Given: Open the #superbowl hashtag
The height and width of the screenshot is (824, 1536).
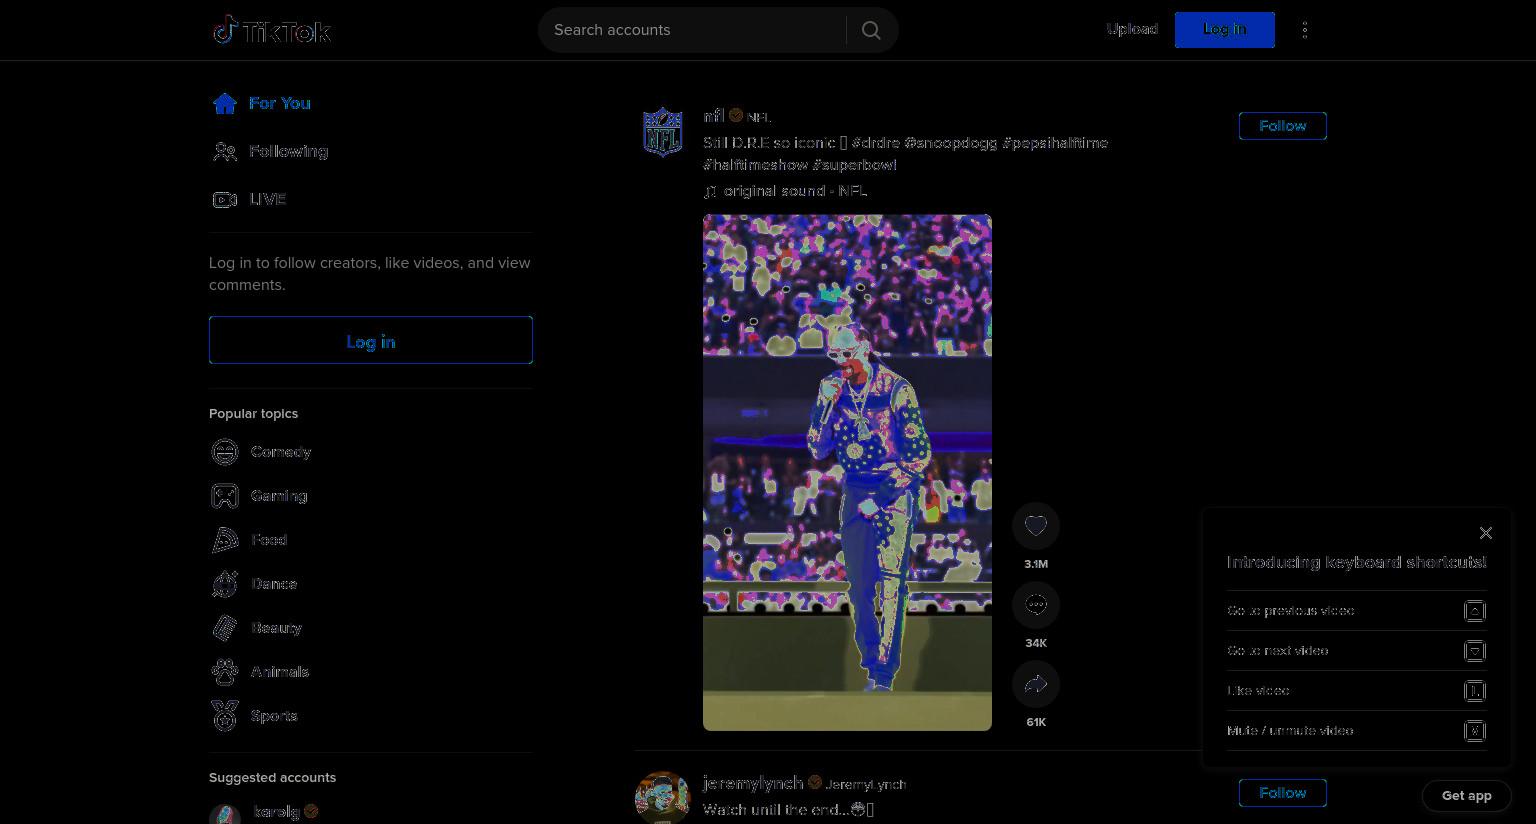Looking at the screenshot, I should [x=855, y=165].
